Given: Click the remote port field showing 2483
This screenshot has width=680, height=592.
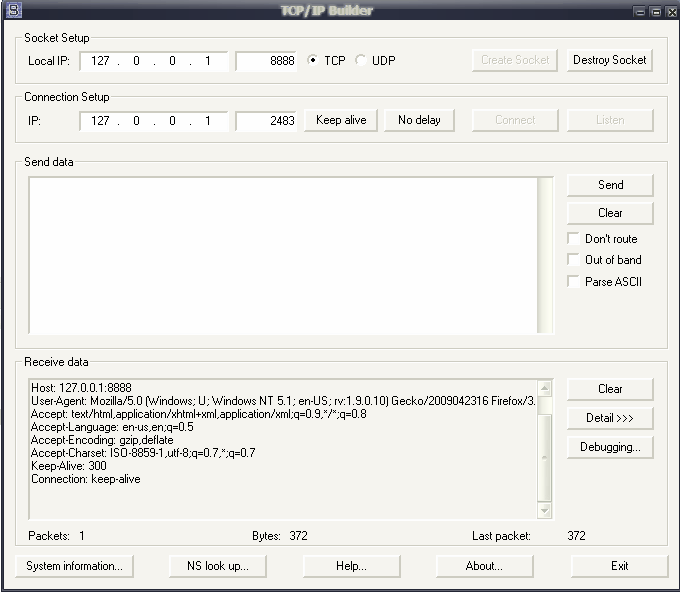Looking at the screenshot, I should point(266,121).
